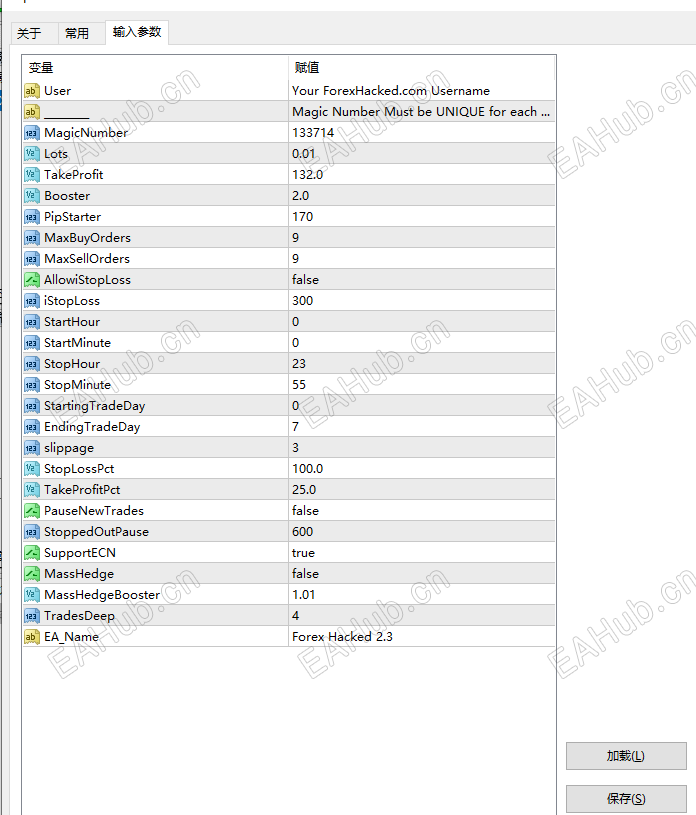Click the icon beside StartHour
Image resolution: width=696 pixels, height=815 pixels.
coord(32,322)
